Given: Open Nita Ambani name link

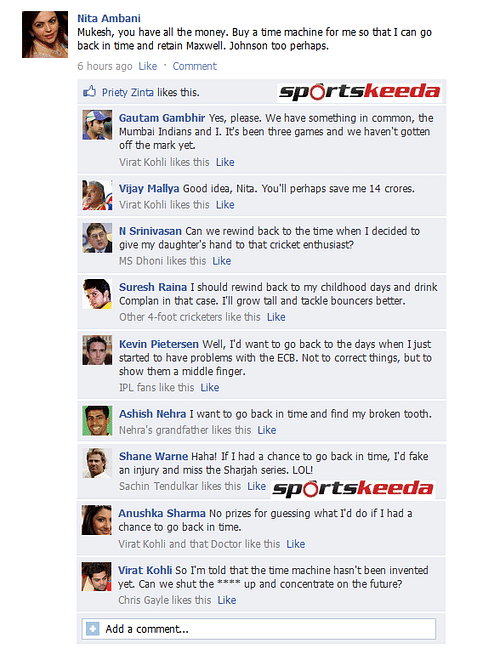Looking at the screenshot, I should [x=109, y=18].
